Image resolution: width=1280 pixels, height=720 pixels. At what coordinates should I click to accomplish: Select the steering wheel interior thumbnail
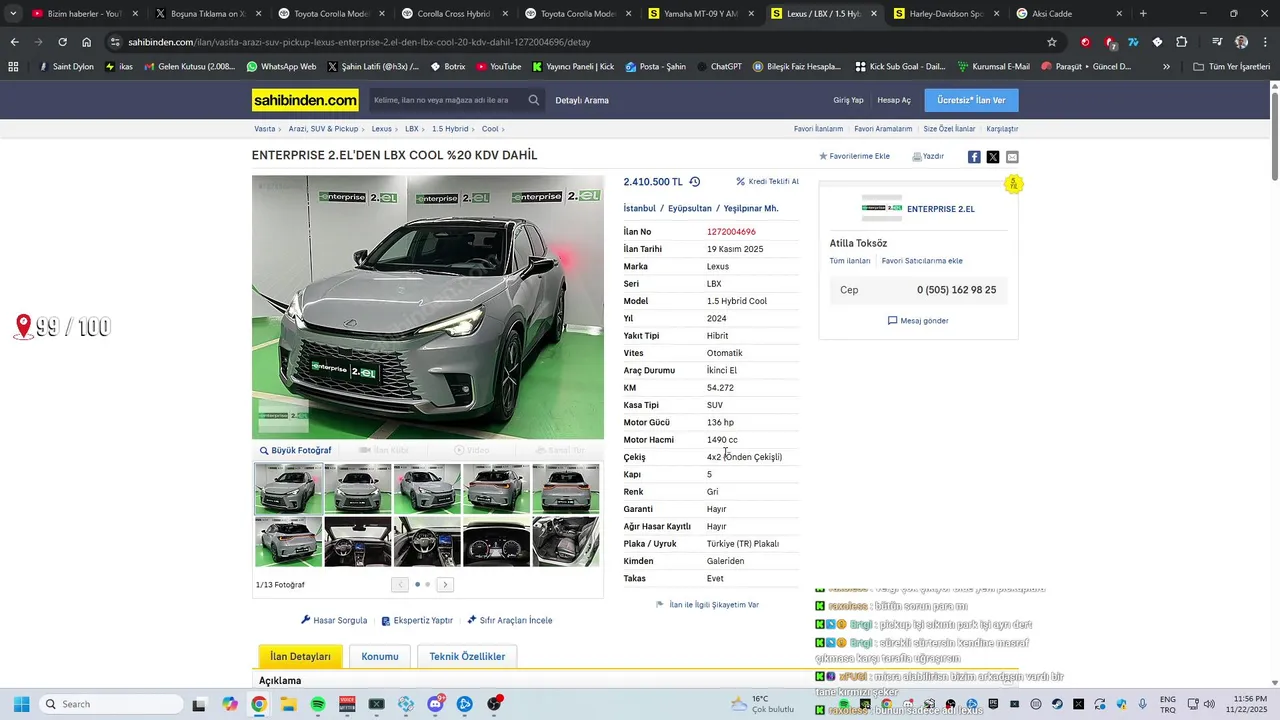pyautogui.click(x=427, y=542)
